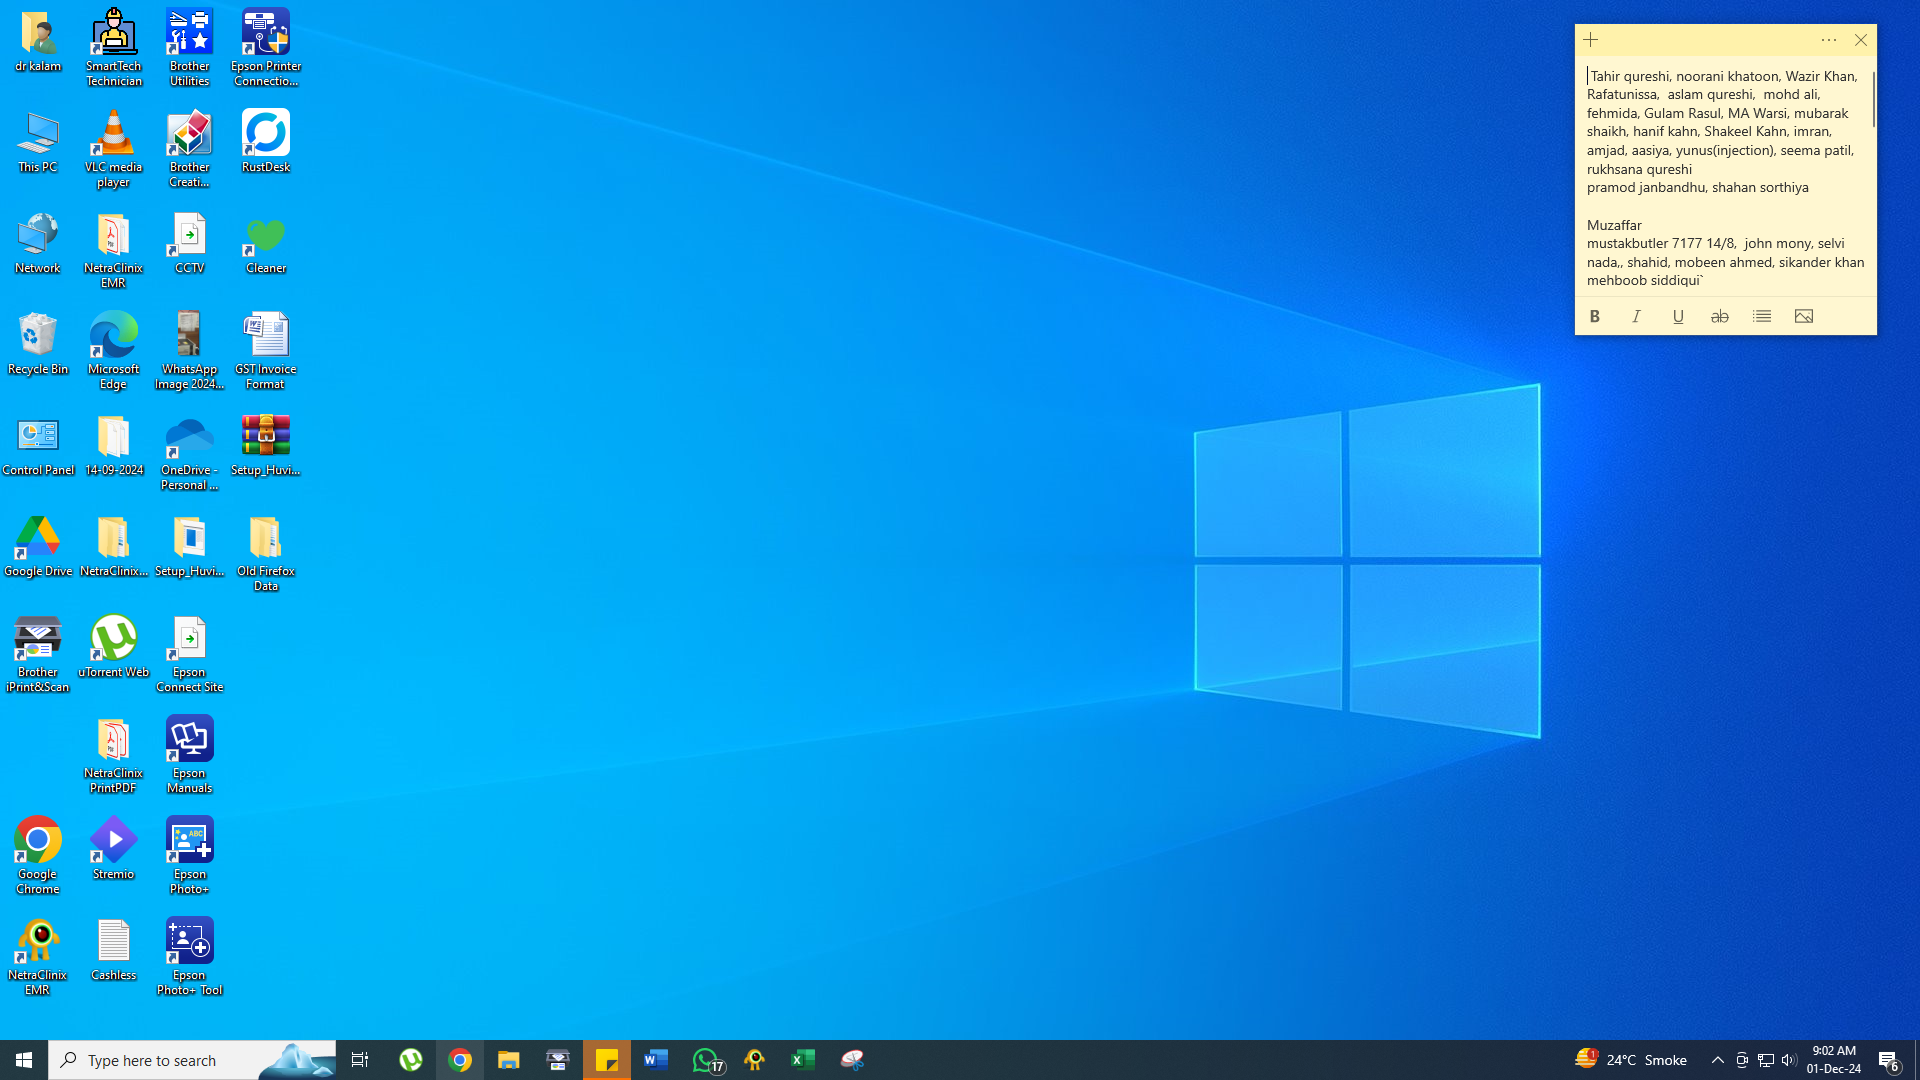Open Task View from taskbar
This screenshot has width=1920, height=1080.
tap(360, 1060)
